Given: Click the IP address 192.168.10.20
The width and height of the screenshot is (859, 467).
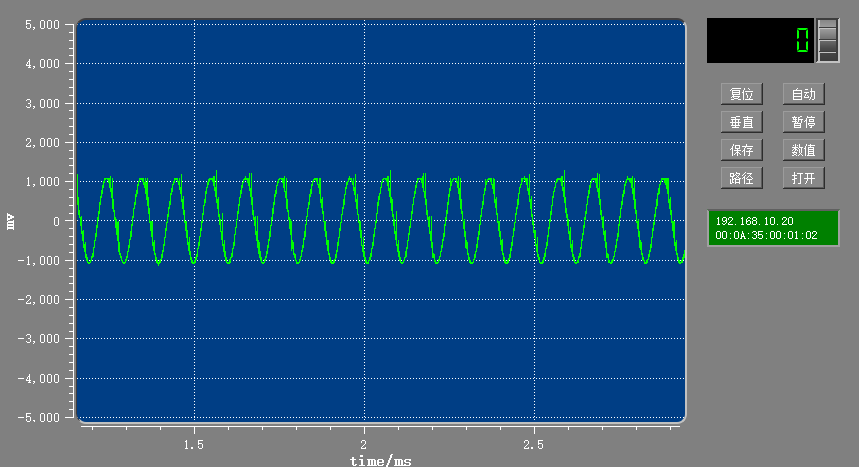Looking at the screenshot, I should click(754, 221).
